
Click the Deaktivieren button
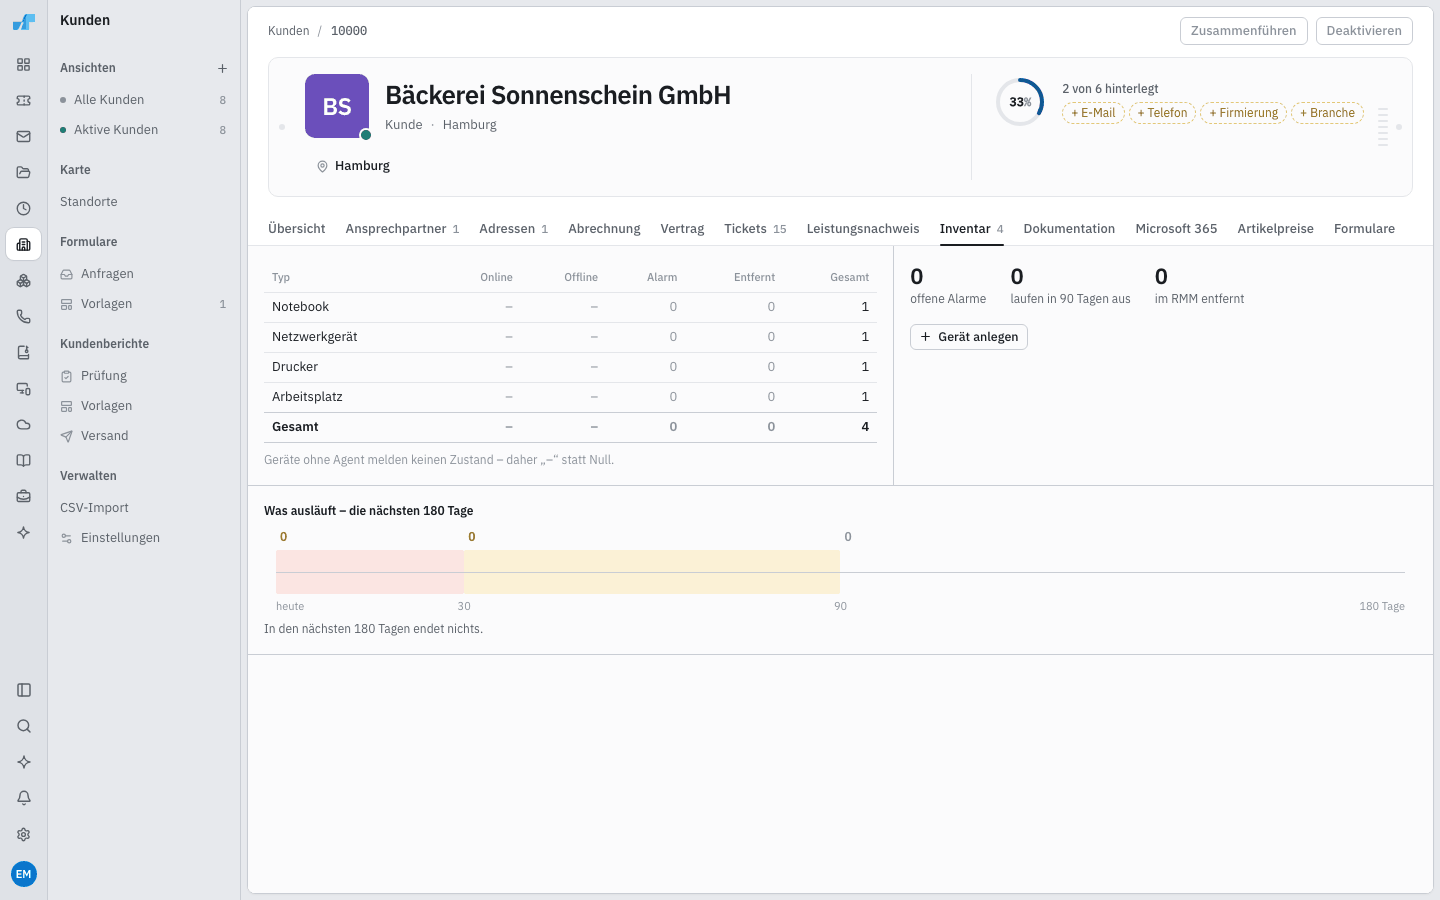click(1364, 31)
